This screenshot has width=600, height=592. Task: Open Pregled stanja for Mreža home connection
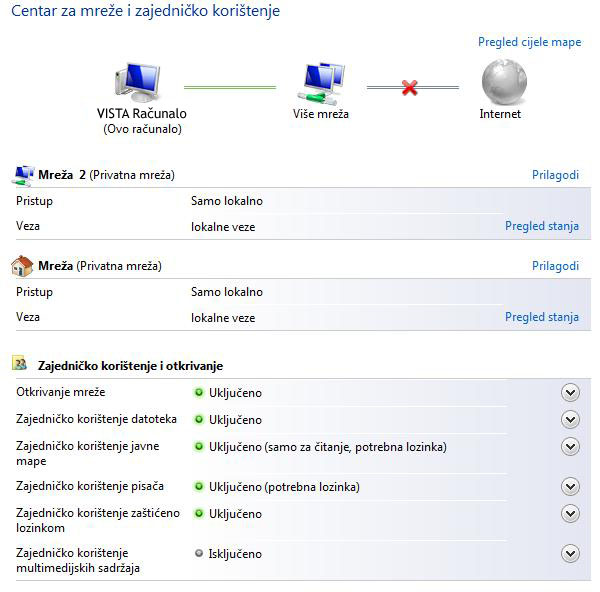pos(541,317)
